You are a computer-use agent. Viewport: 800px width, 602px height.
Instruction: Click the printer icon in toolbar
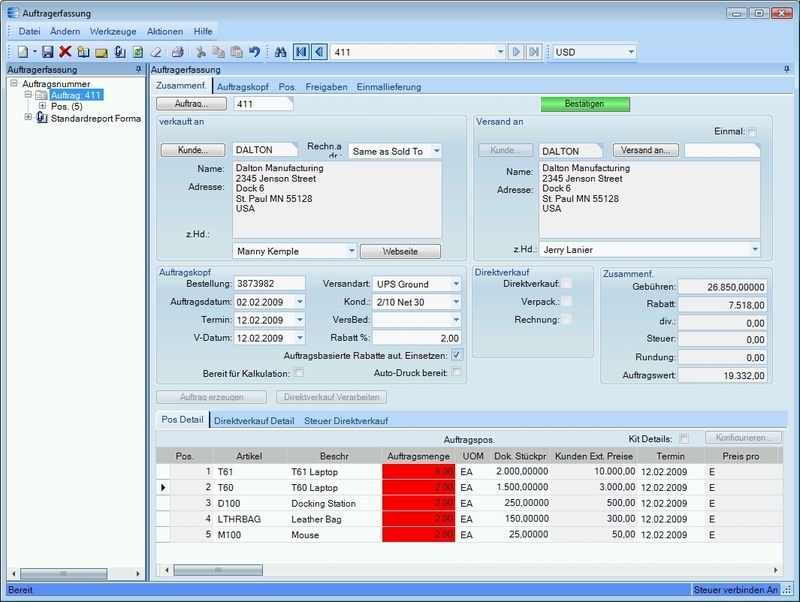(177, 52)
